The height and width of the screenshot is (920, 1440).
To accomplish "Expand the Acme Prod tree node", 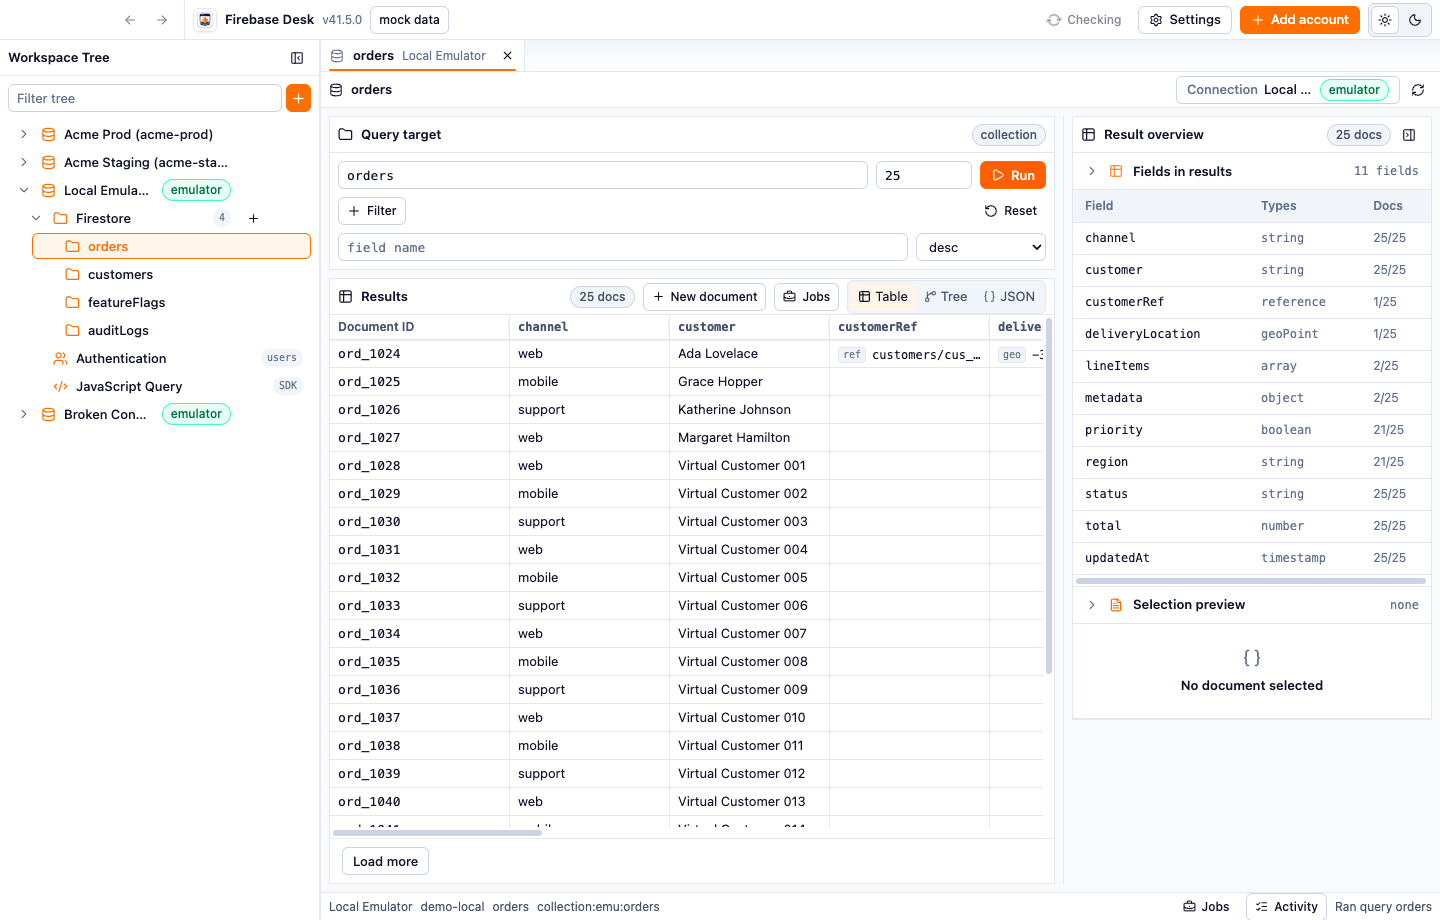I will coord(24,134).
